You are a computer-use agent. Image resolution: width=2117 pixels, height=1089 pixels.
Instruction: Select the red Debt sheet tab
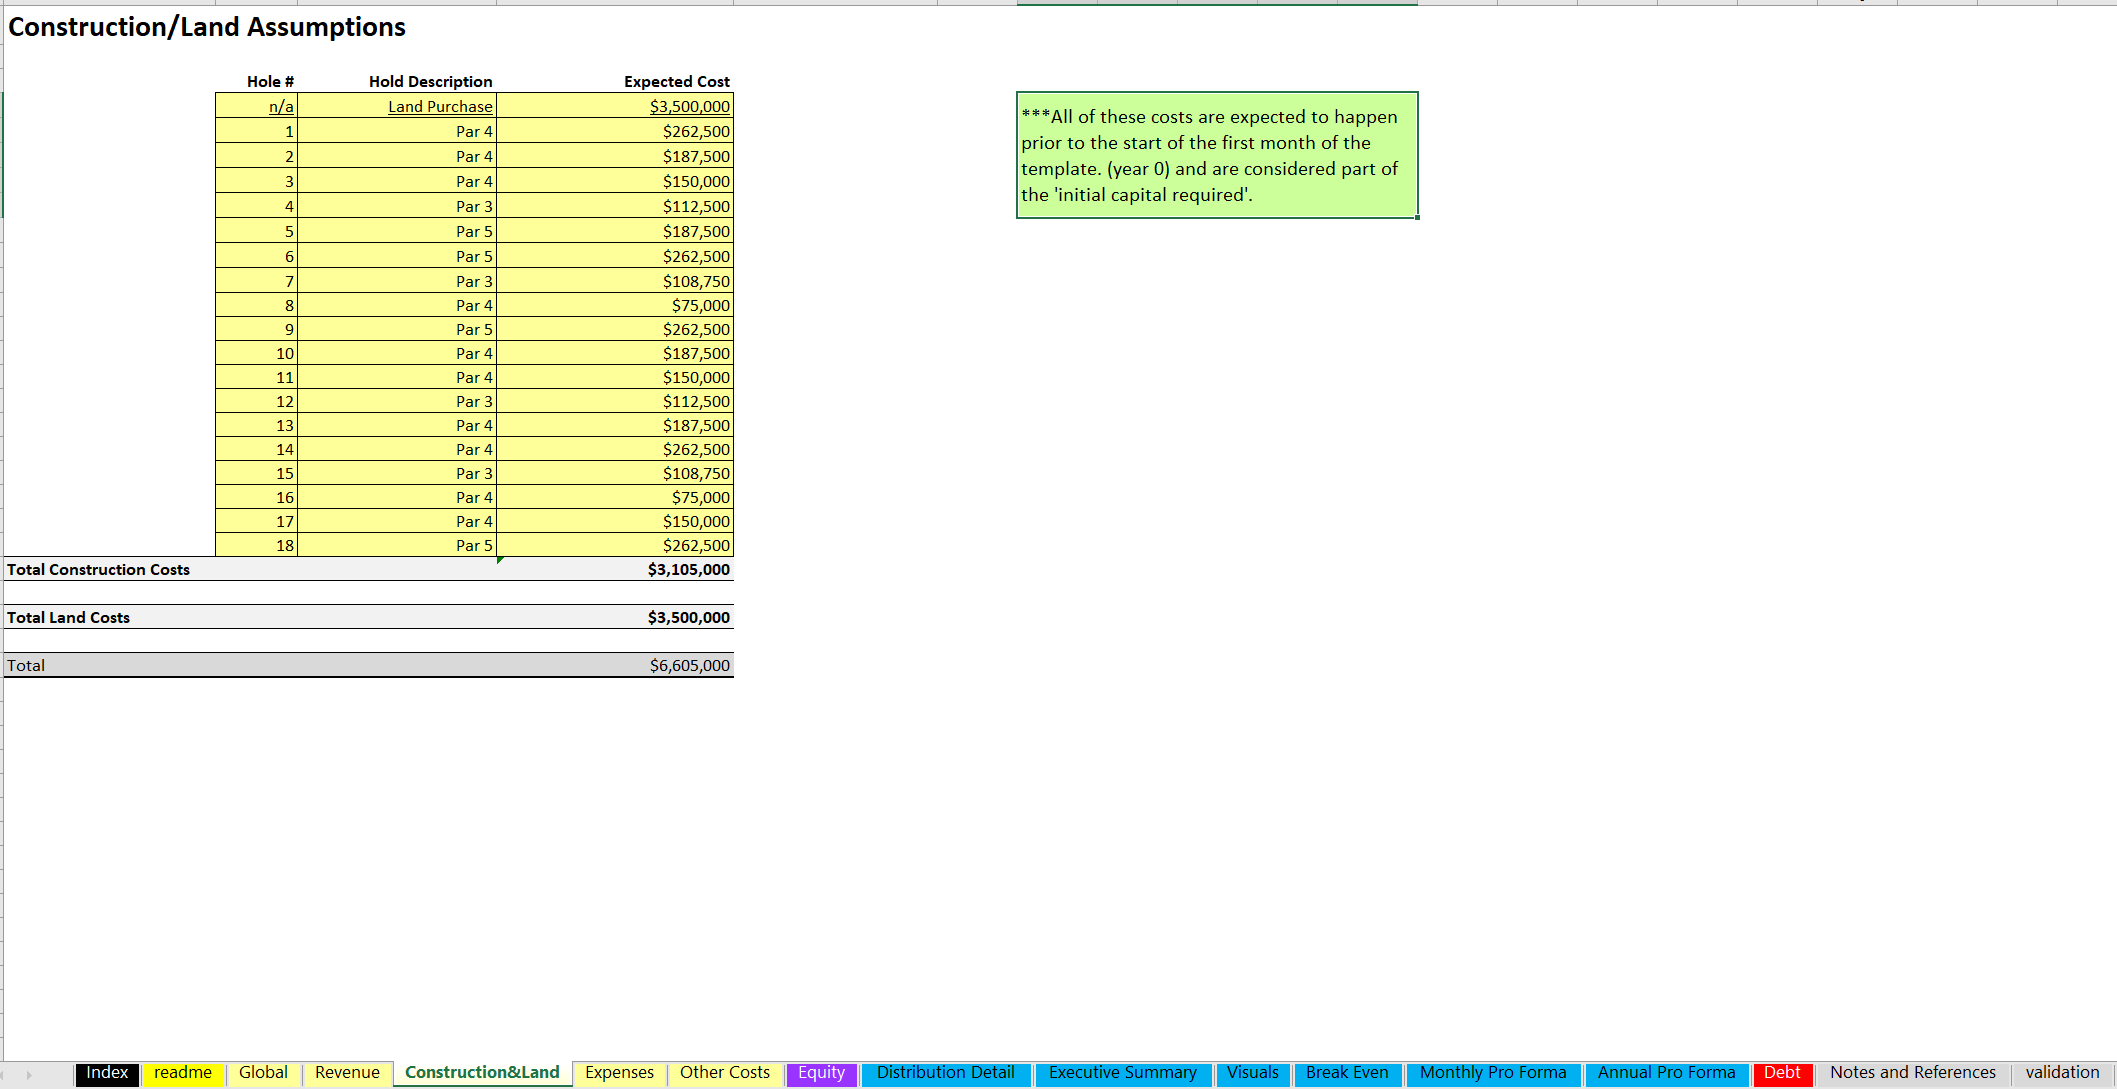coord(1782,1072)
